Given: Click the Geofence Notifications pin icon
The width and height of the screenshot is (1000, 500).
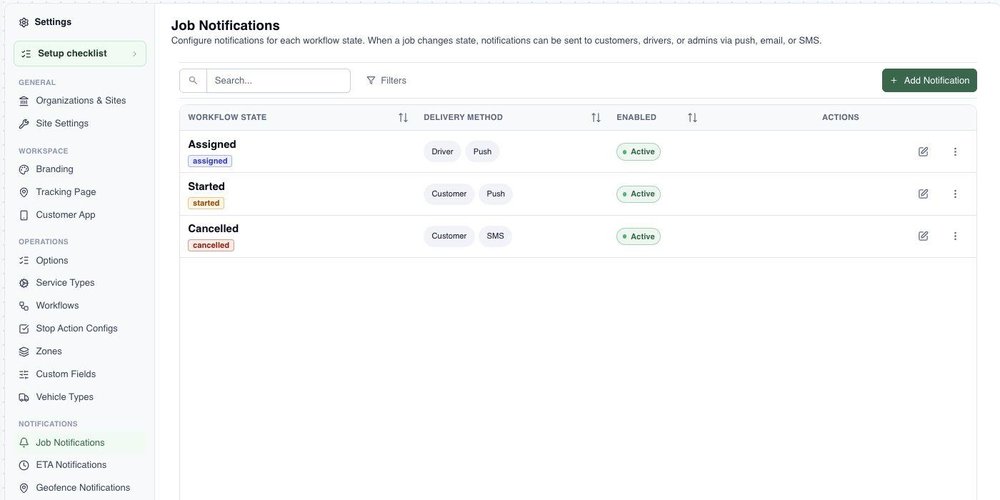Looking at the screenshot, I should click(24, 488).
